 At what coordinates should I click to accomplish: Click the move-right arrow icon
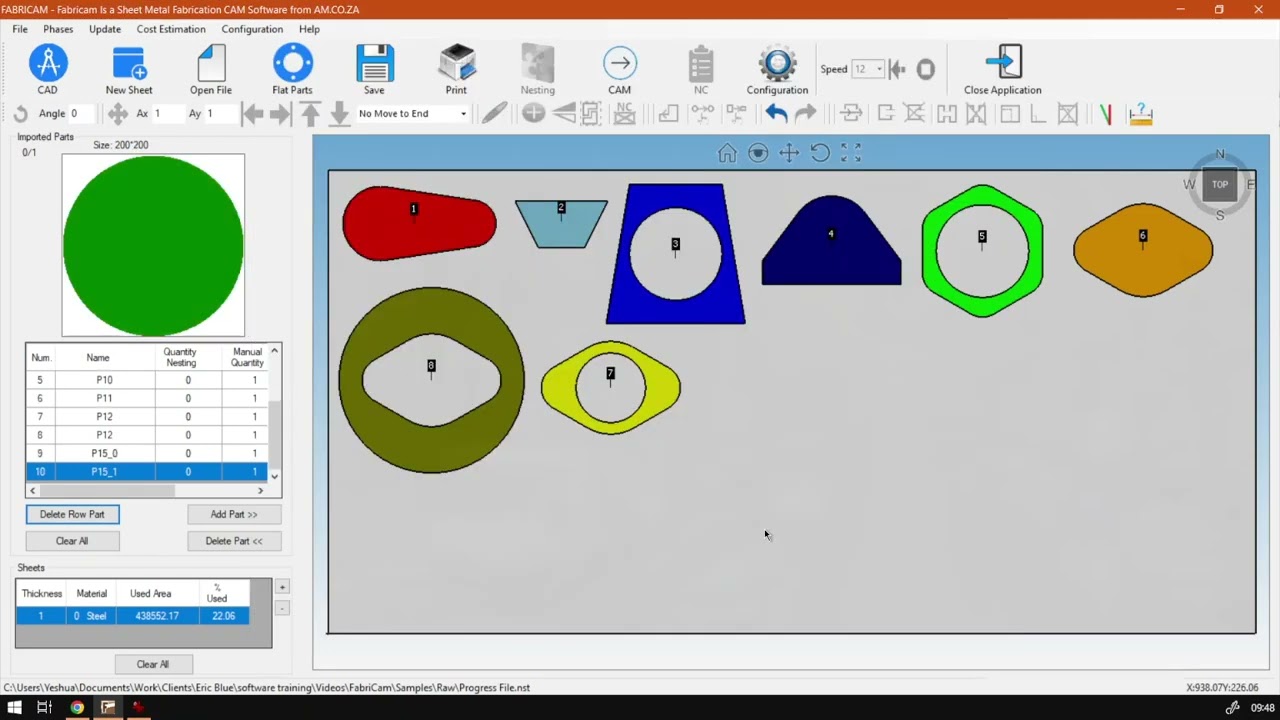[281, 114]
